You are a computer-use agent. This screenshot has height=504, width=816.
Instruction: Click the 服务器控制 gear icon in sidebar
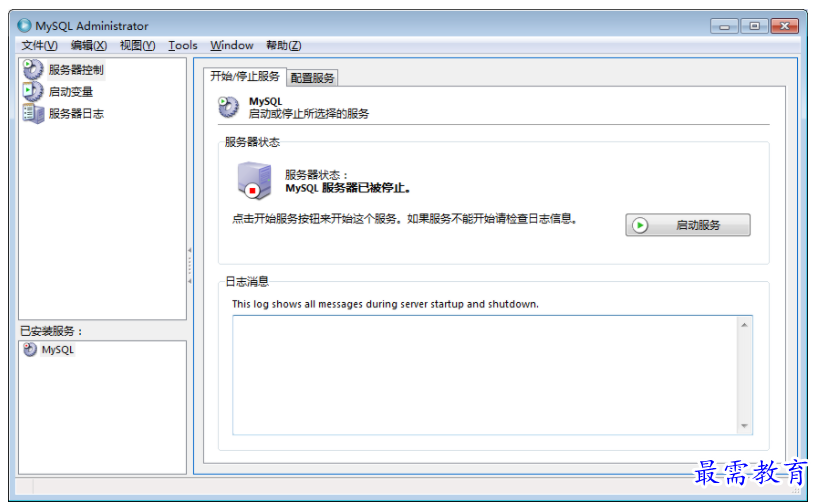[x=33, y=69]
